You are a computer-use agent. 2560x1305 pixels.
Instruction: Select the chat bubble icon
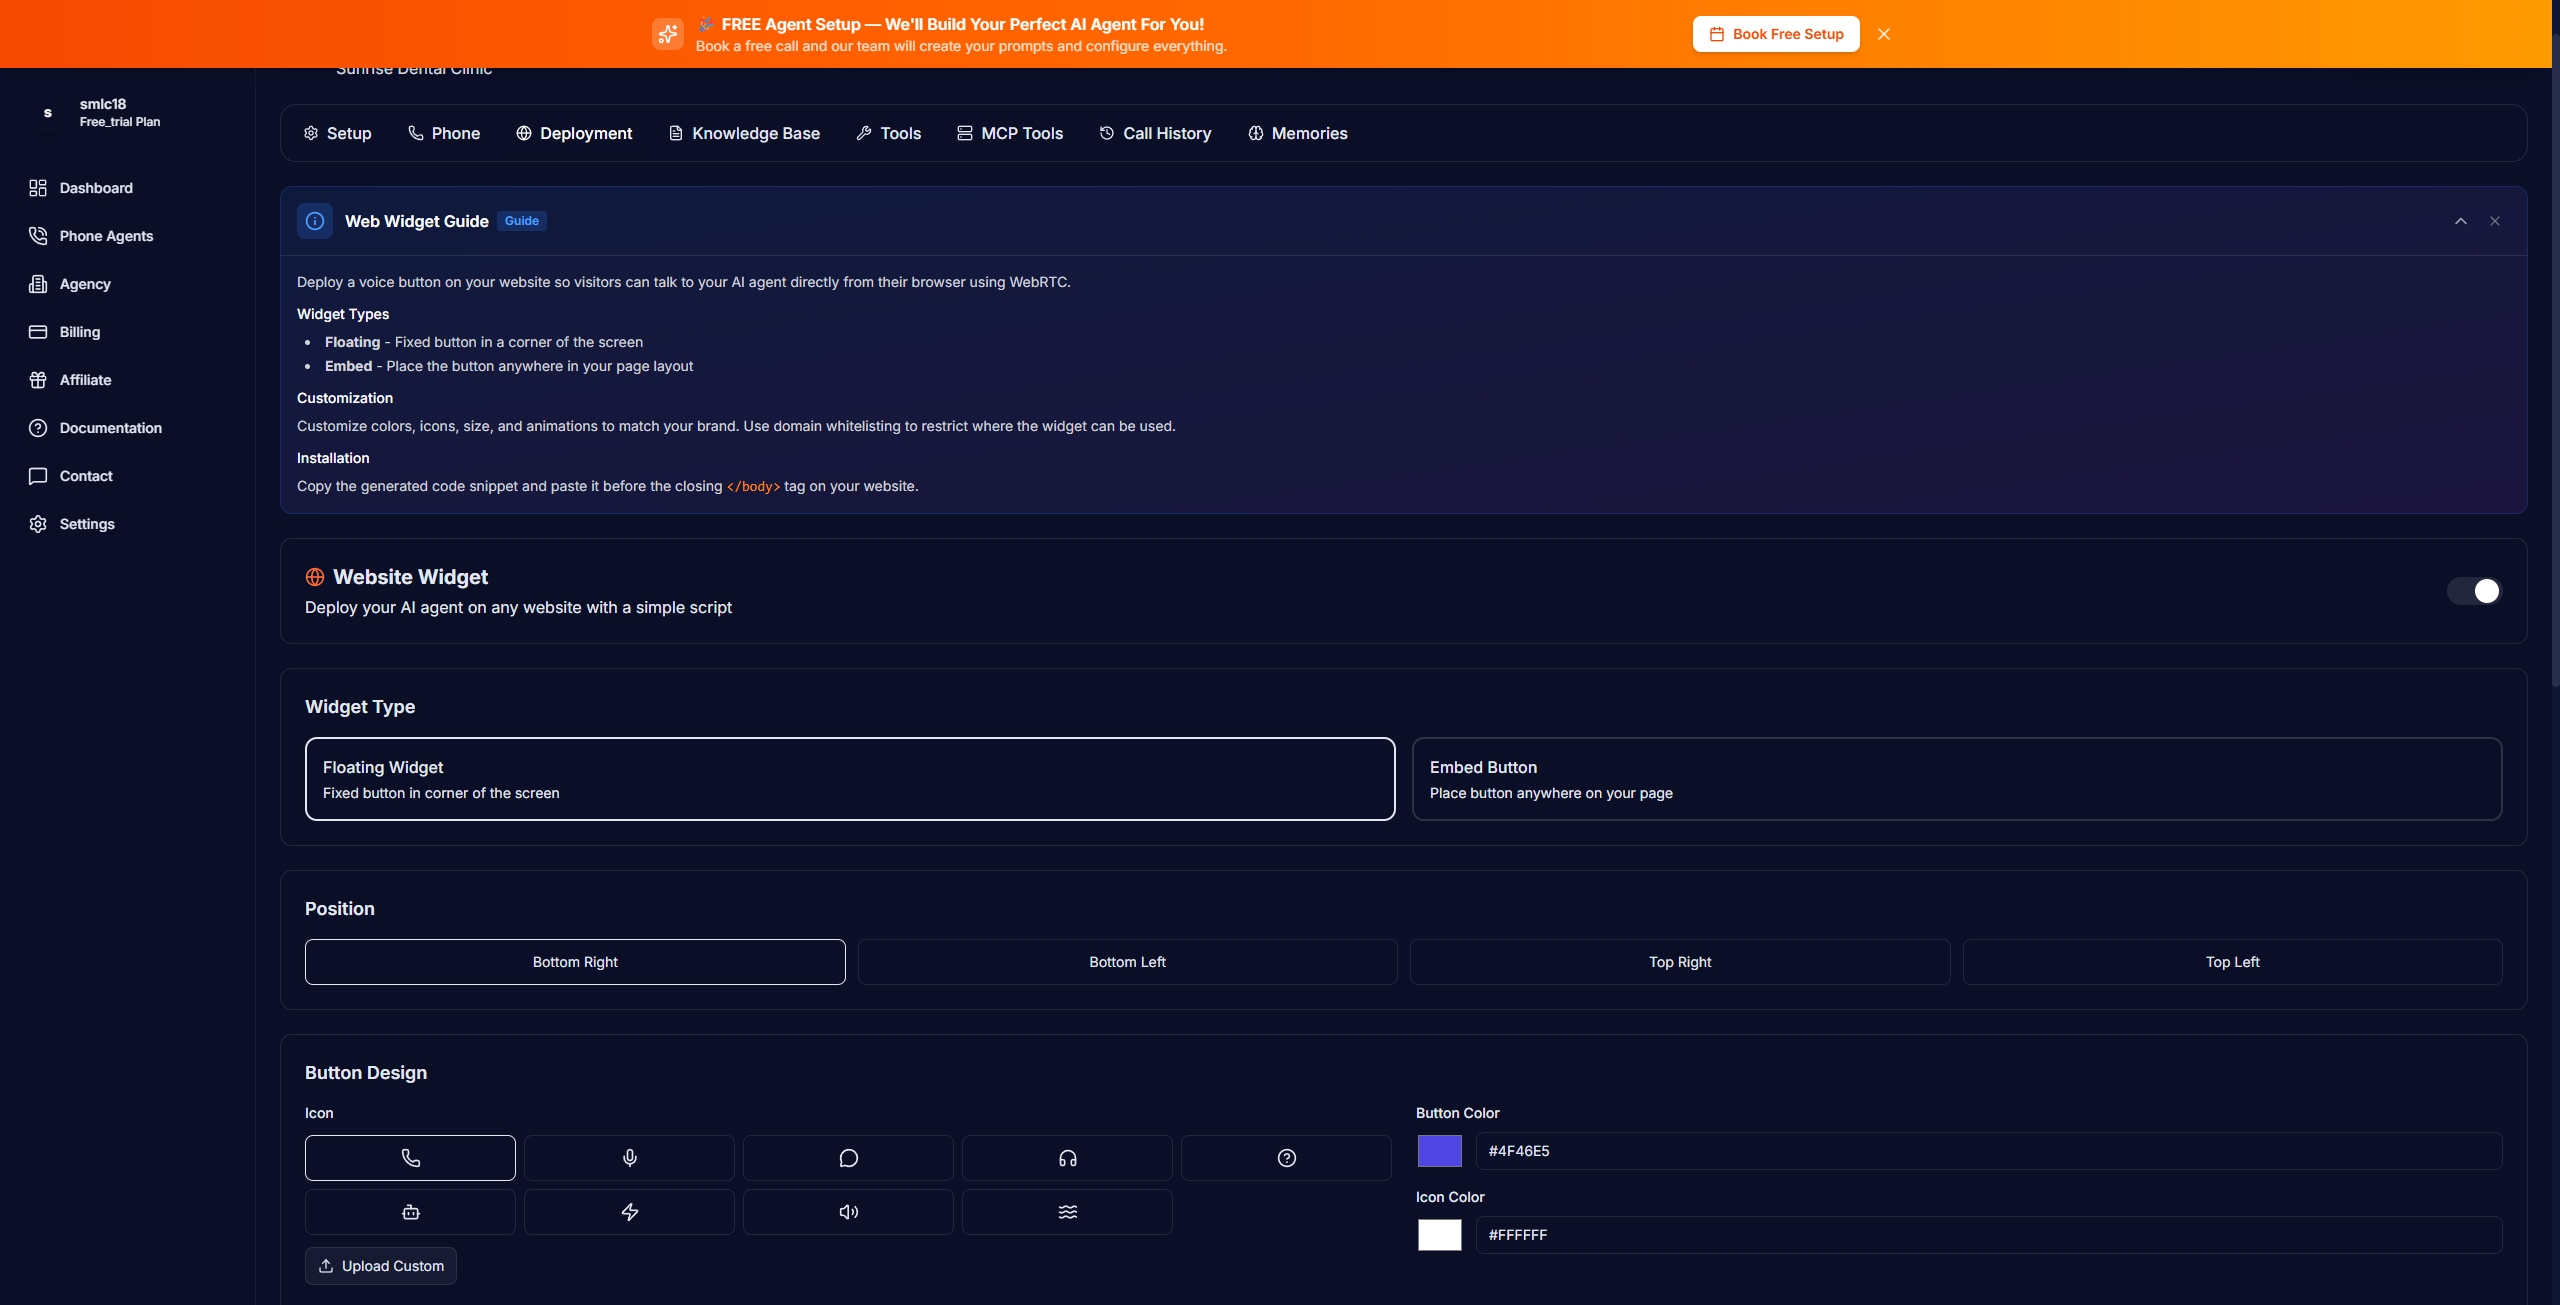click(x=847, y=1157)
